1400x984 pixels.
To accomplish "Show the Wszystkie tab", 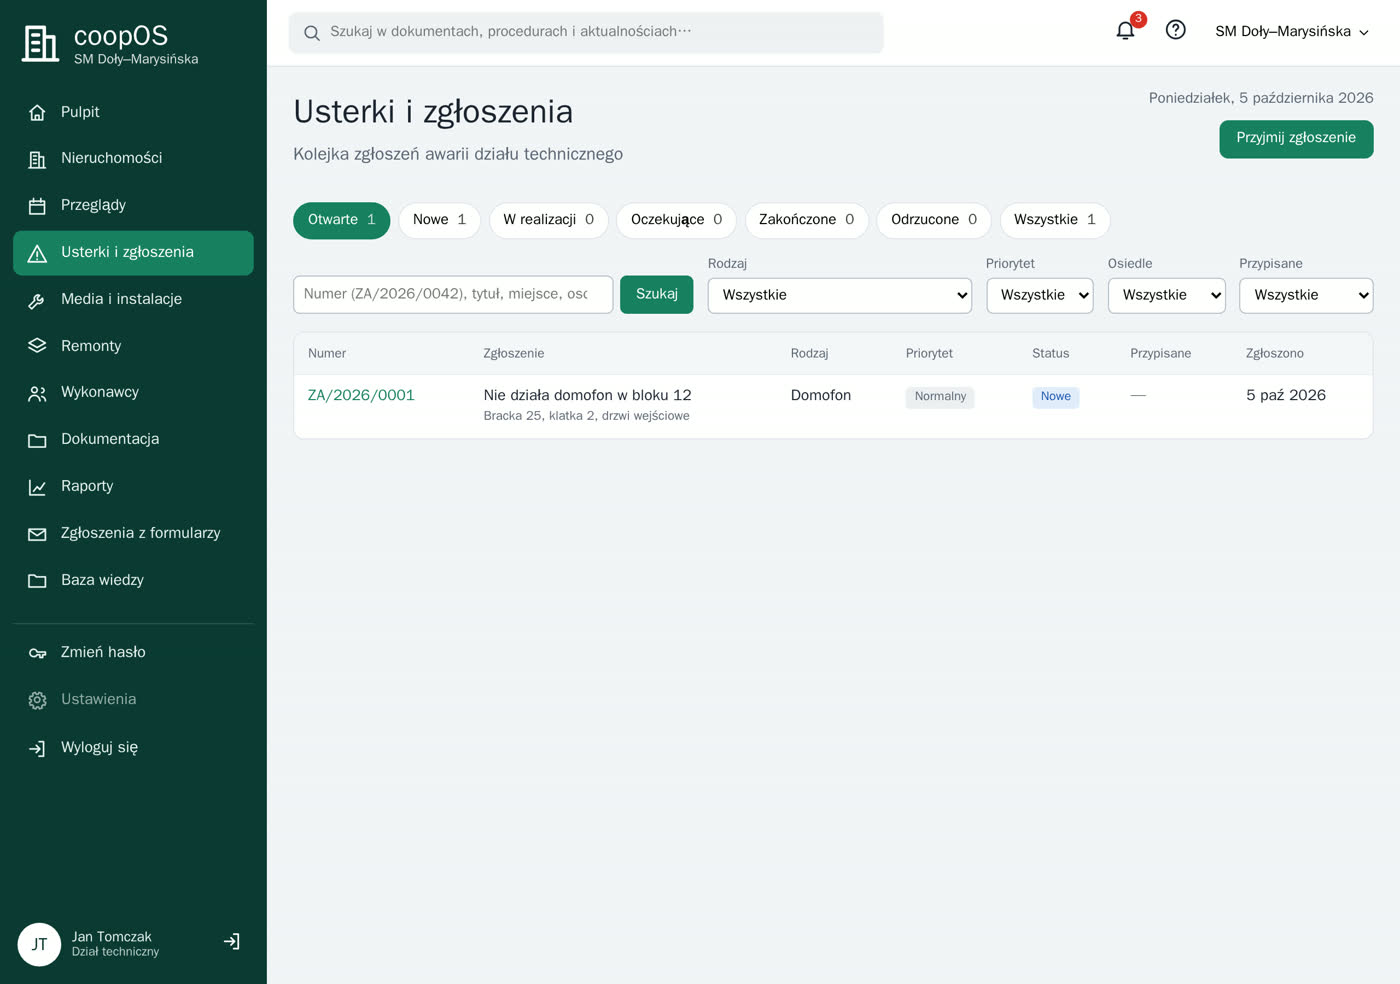I will point(1055,220).
